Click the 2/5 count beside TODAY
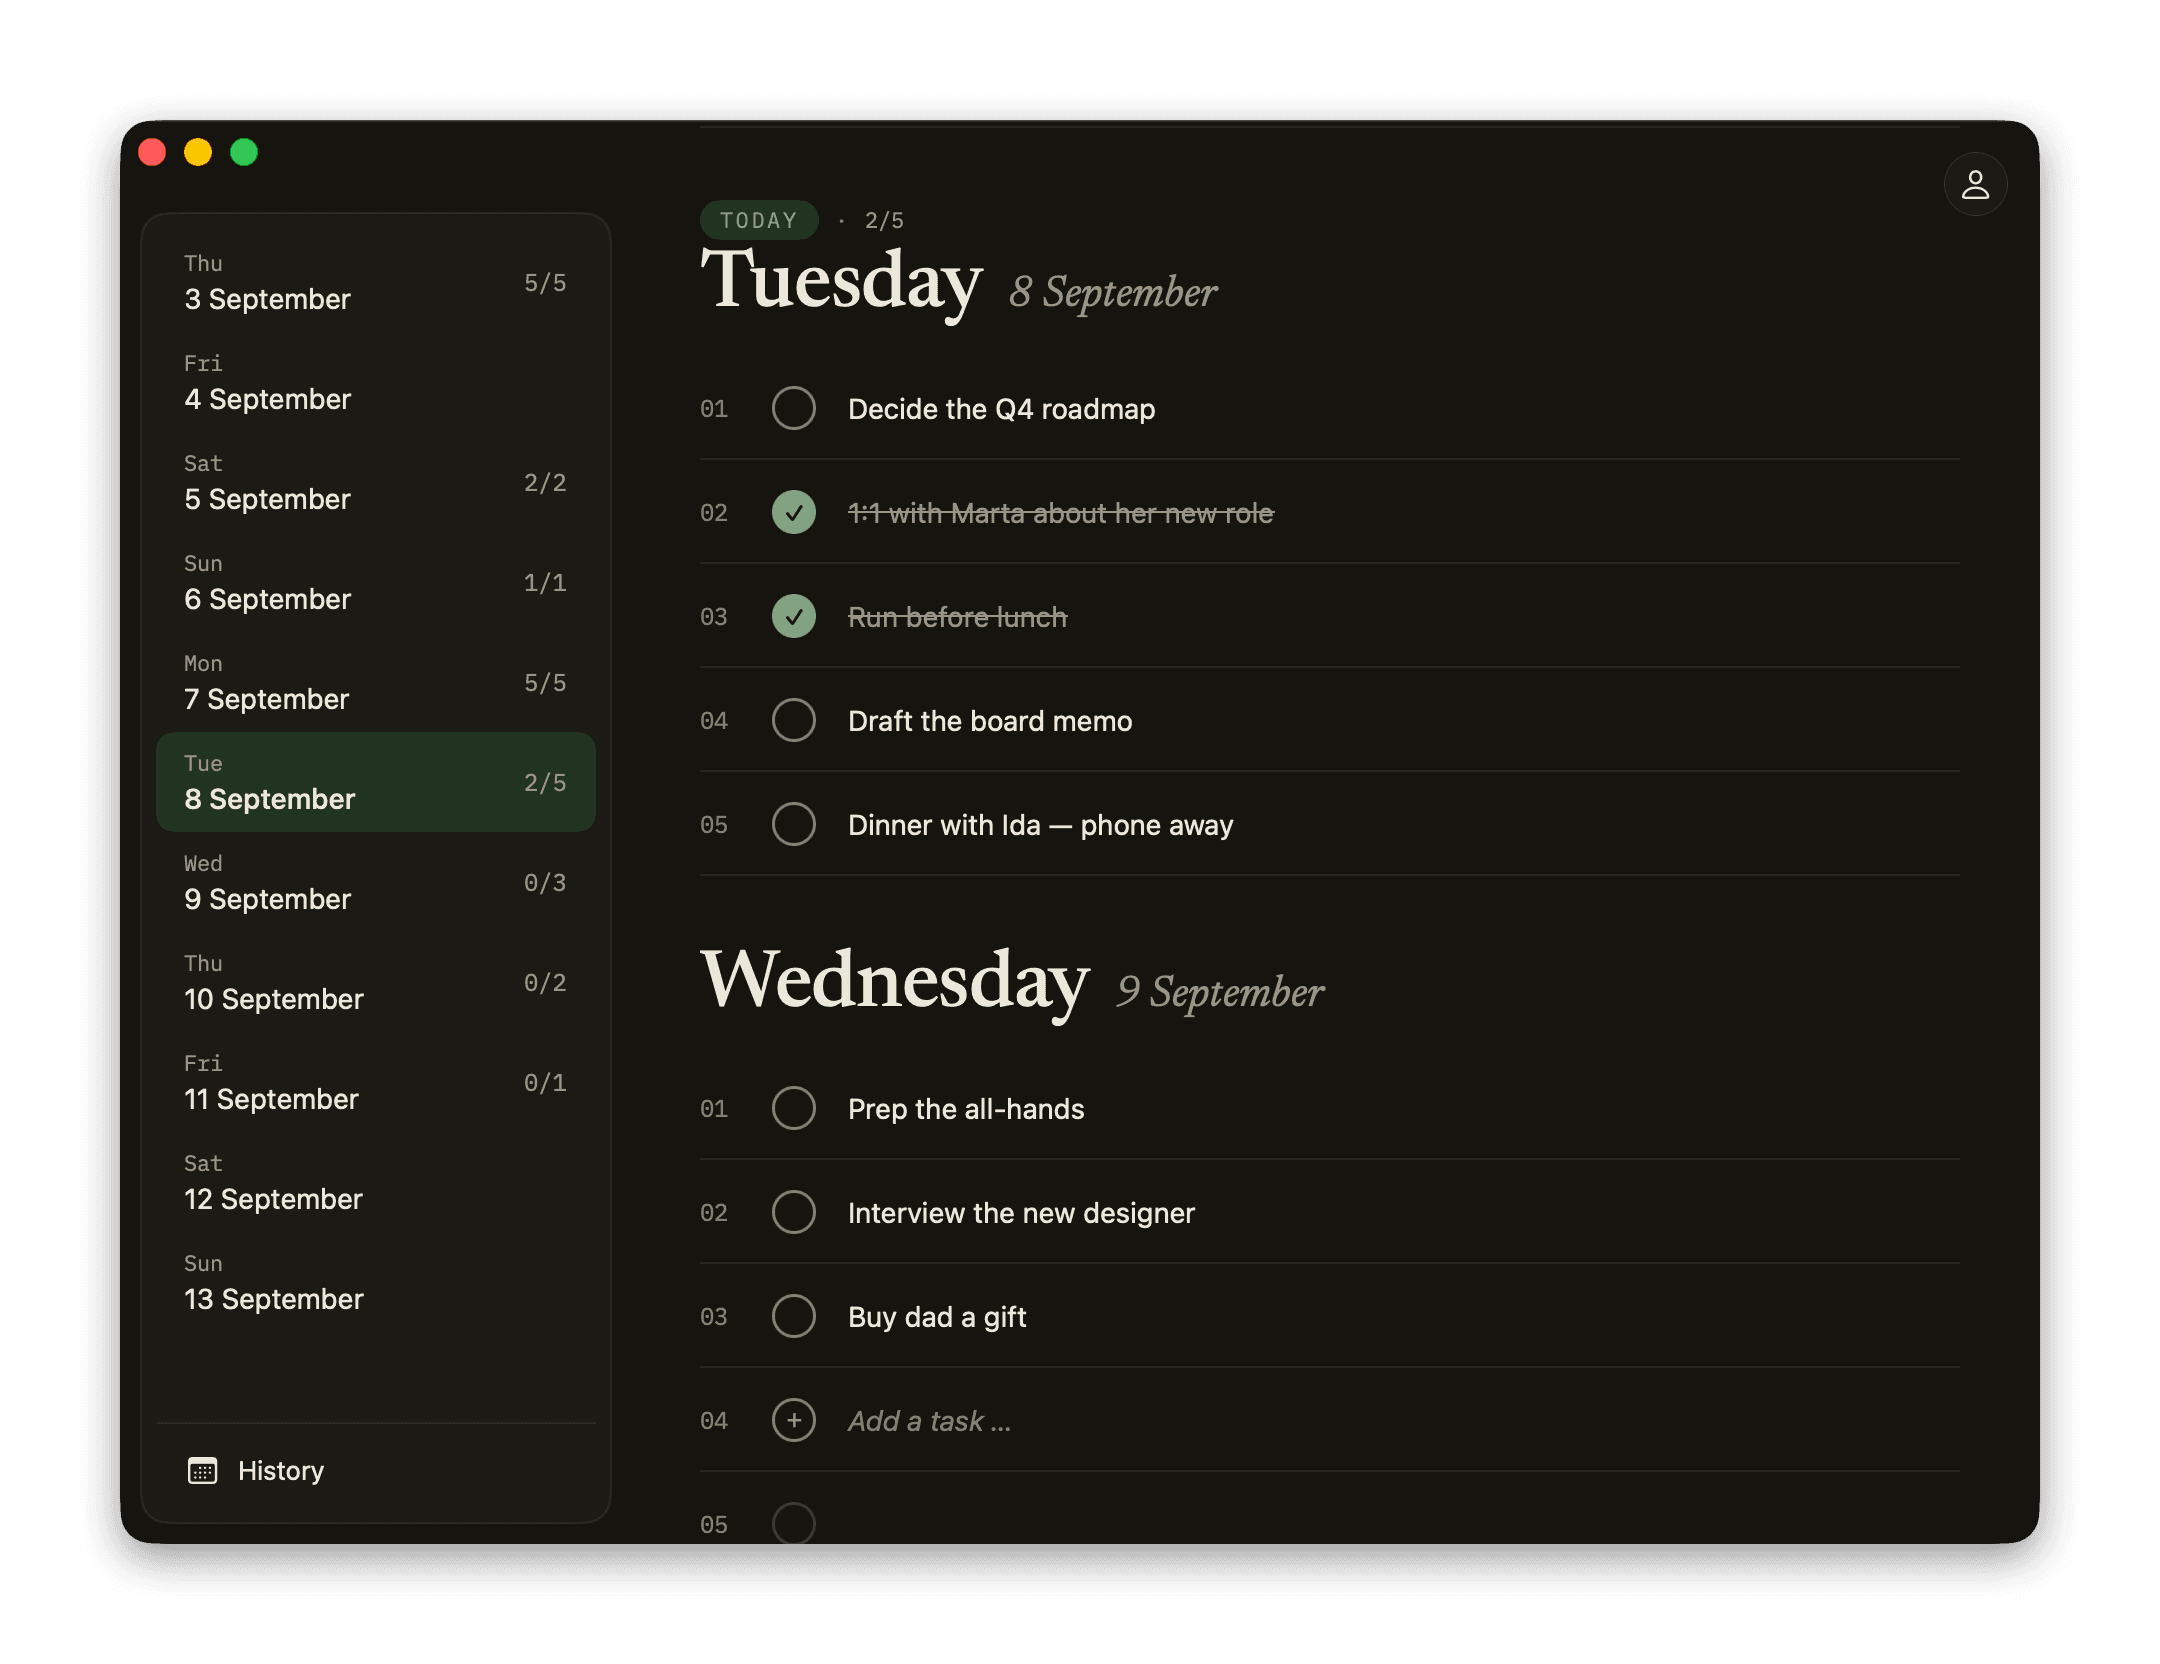Image resolution: width=2160 pixels, height=1664 pixels. 884,221
